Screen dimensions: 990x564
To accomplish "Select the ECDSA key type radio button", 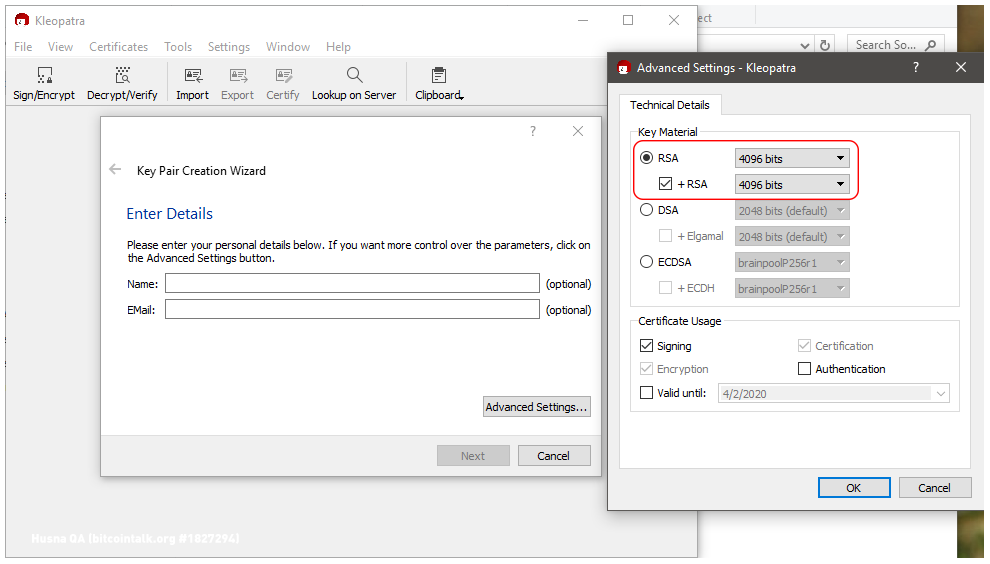I will 647,261.
